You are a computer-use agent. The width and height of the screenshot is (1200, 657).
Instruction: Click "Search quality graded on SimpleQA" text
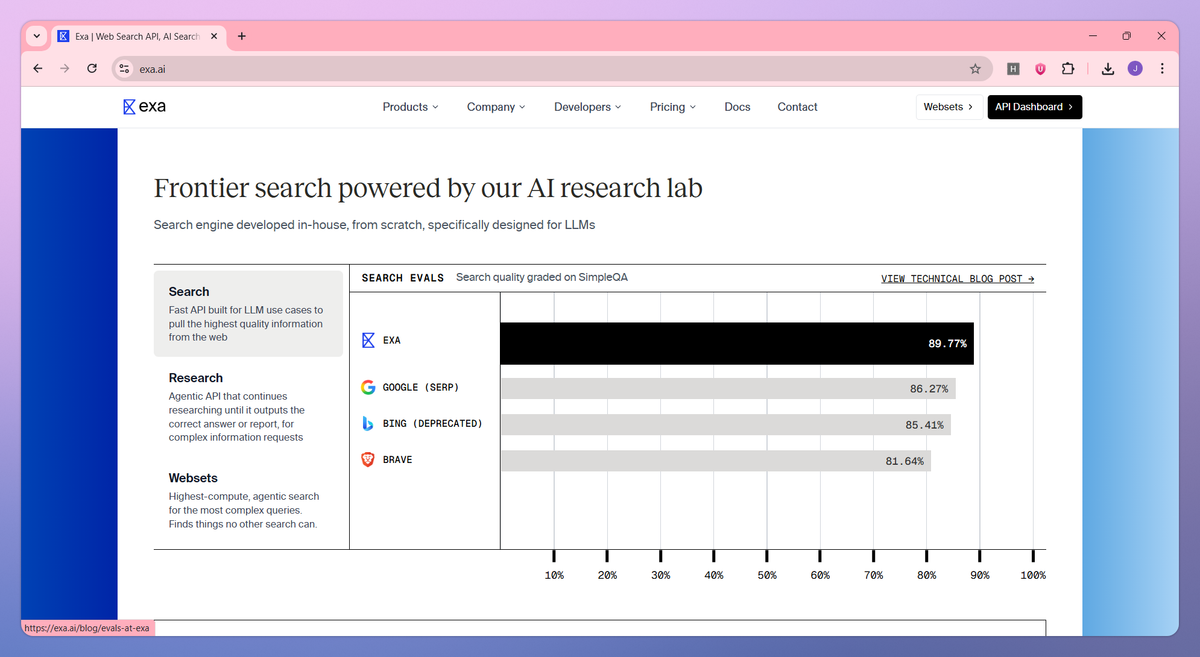(542, 277)
